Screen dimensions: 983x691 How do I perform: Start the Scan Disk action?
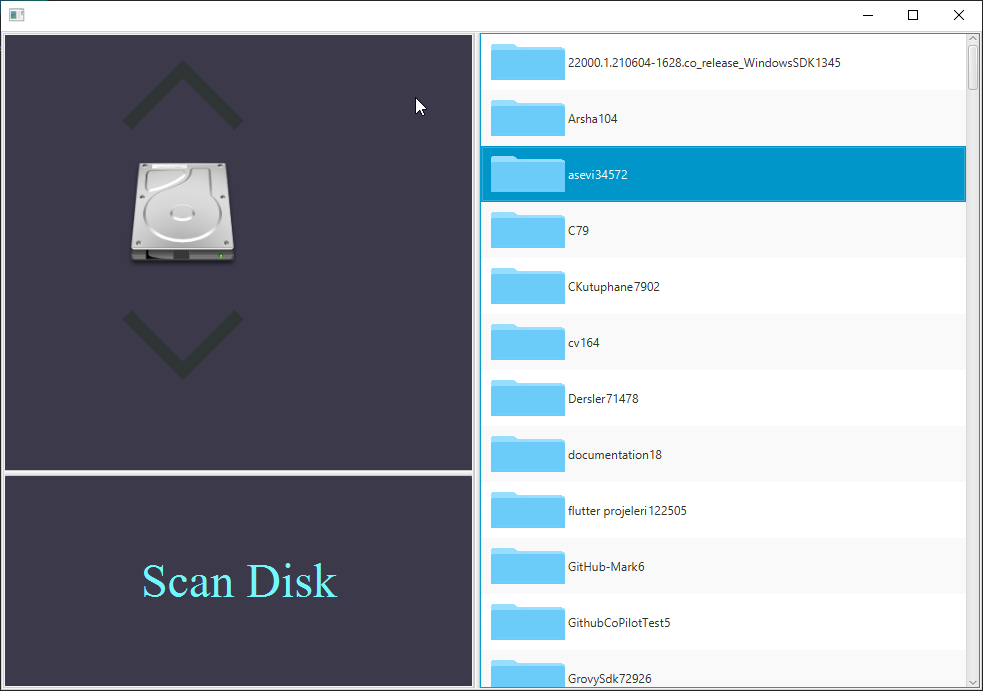point(239,581)
